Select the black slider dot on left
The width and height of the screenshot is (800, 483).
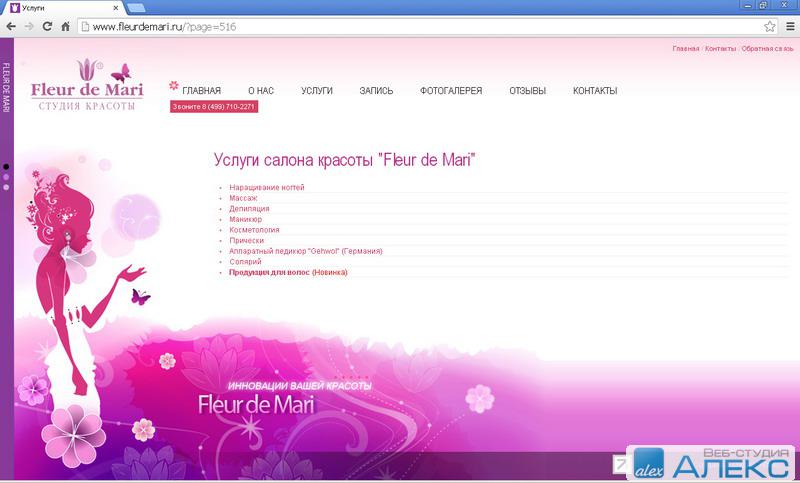(6, 167)
